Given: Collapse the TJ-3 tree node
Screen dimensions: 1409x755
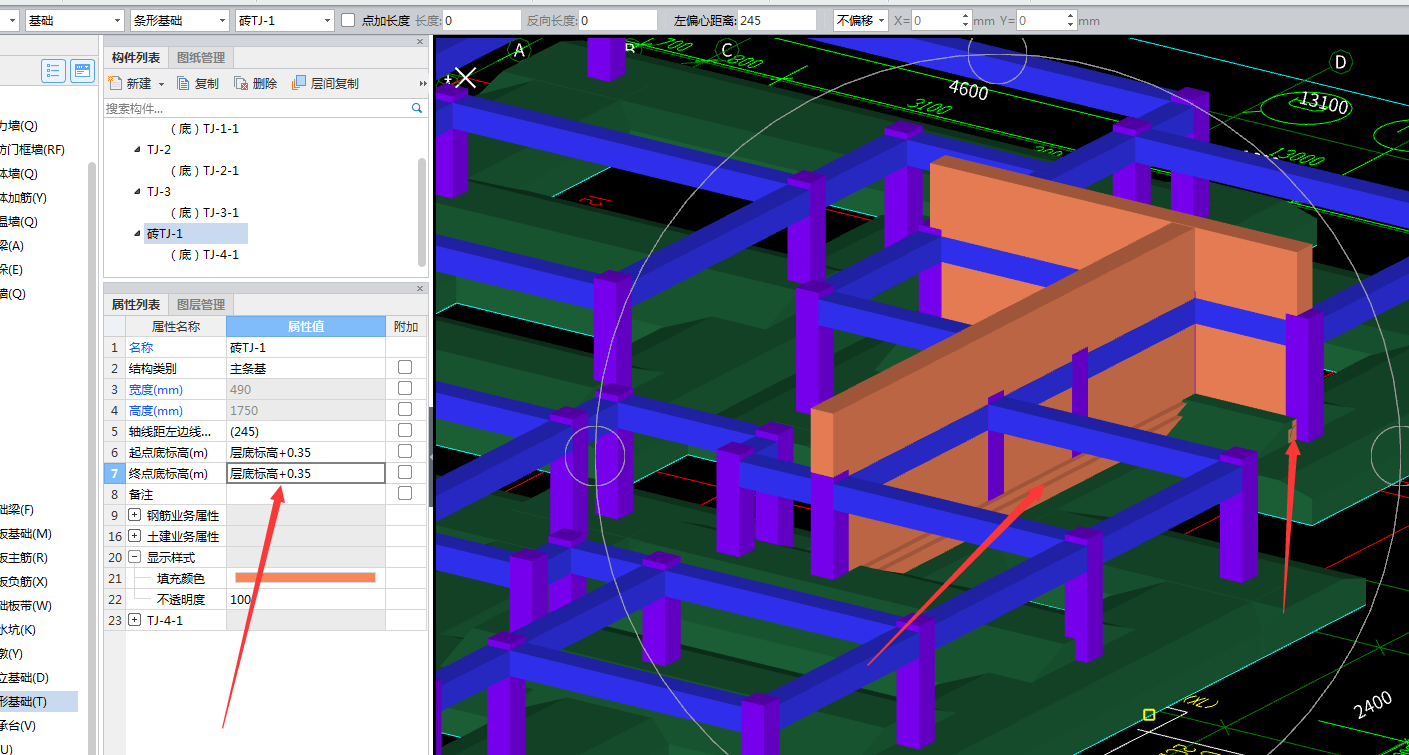Looking at the screenshot, I should (x=138, y=192).
